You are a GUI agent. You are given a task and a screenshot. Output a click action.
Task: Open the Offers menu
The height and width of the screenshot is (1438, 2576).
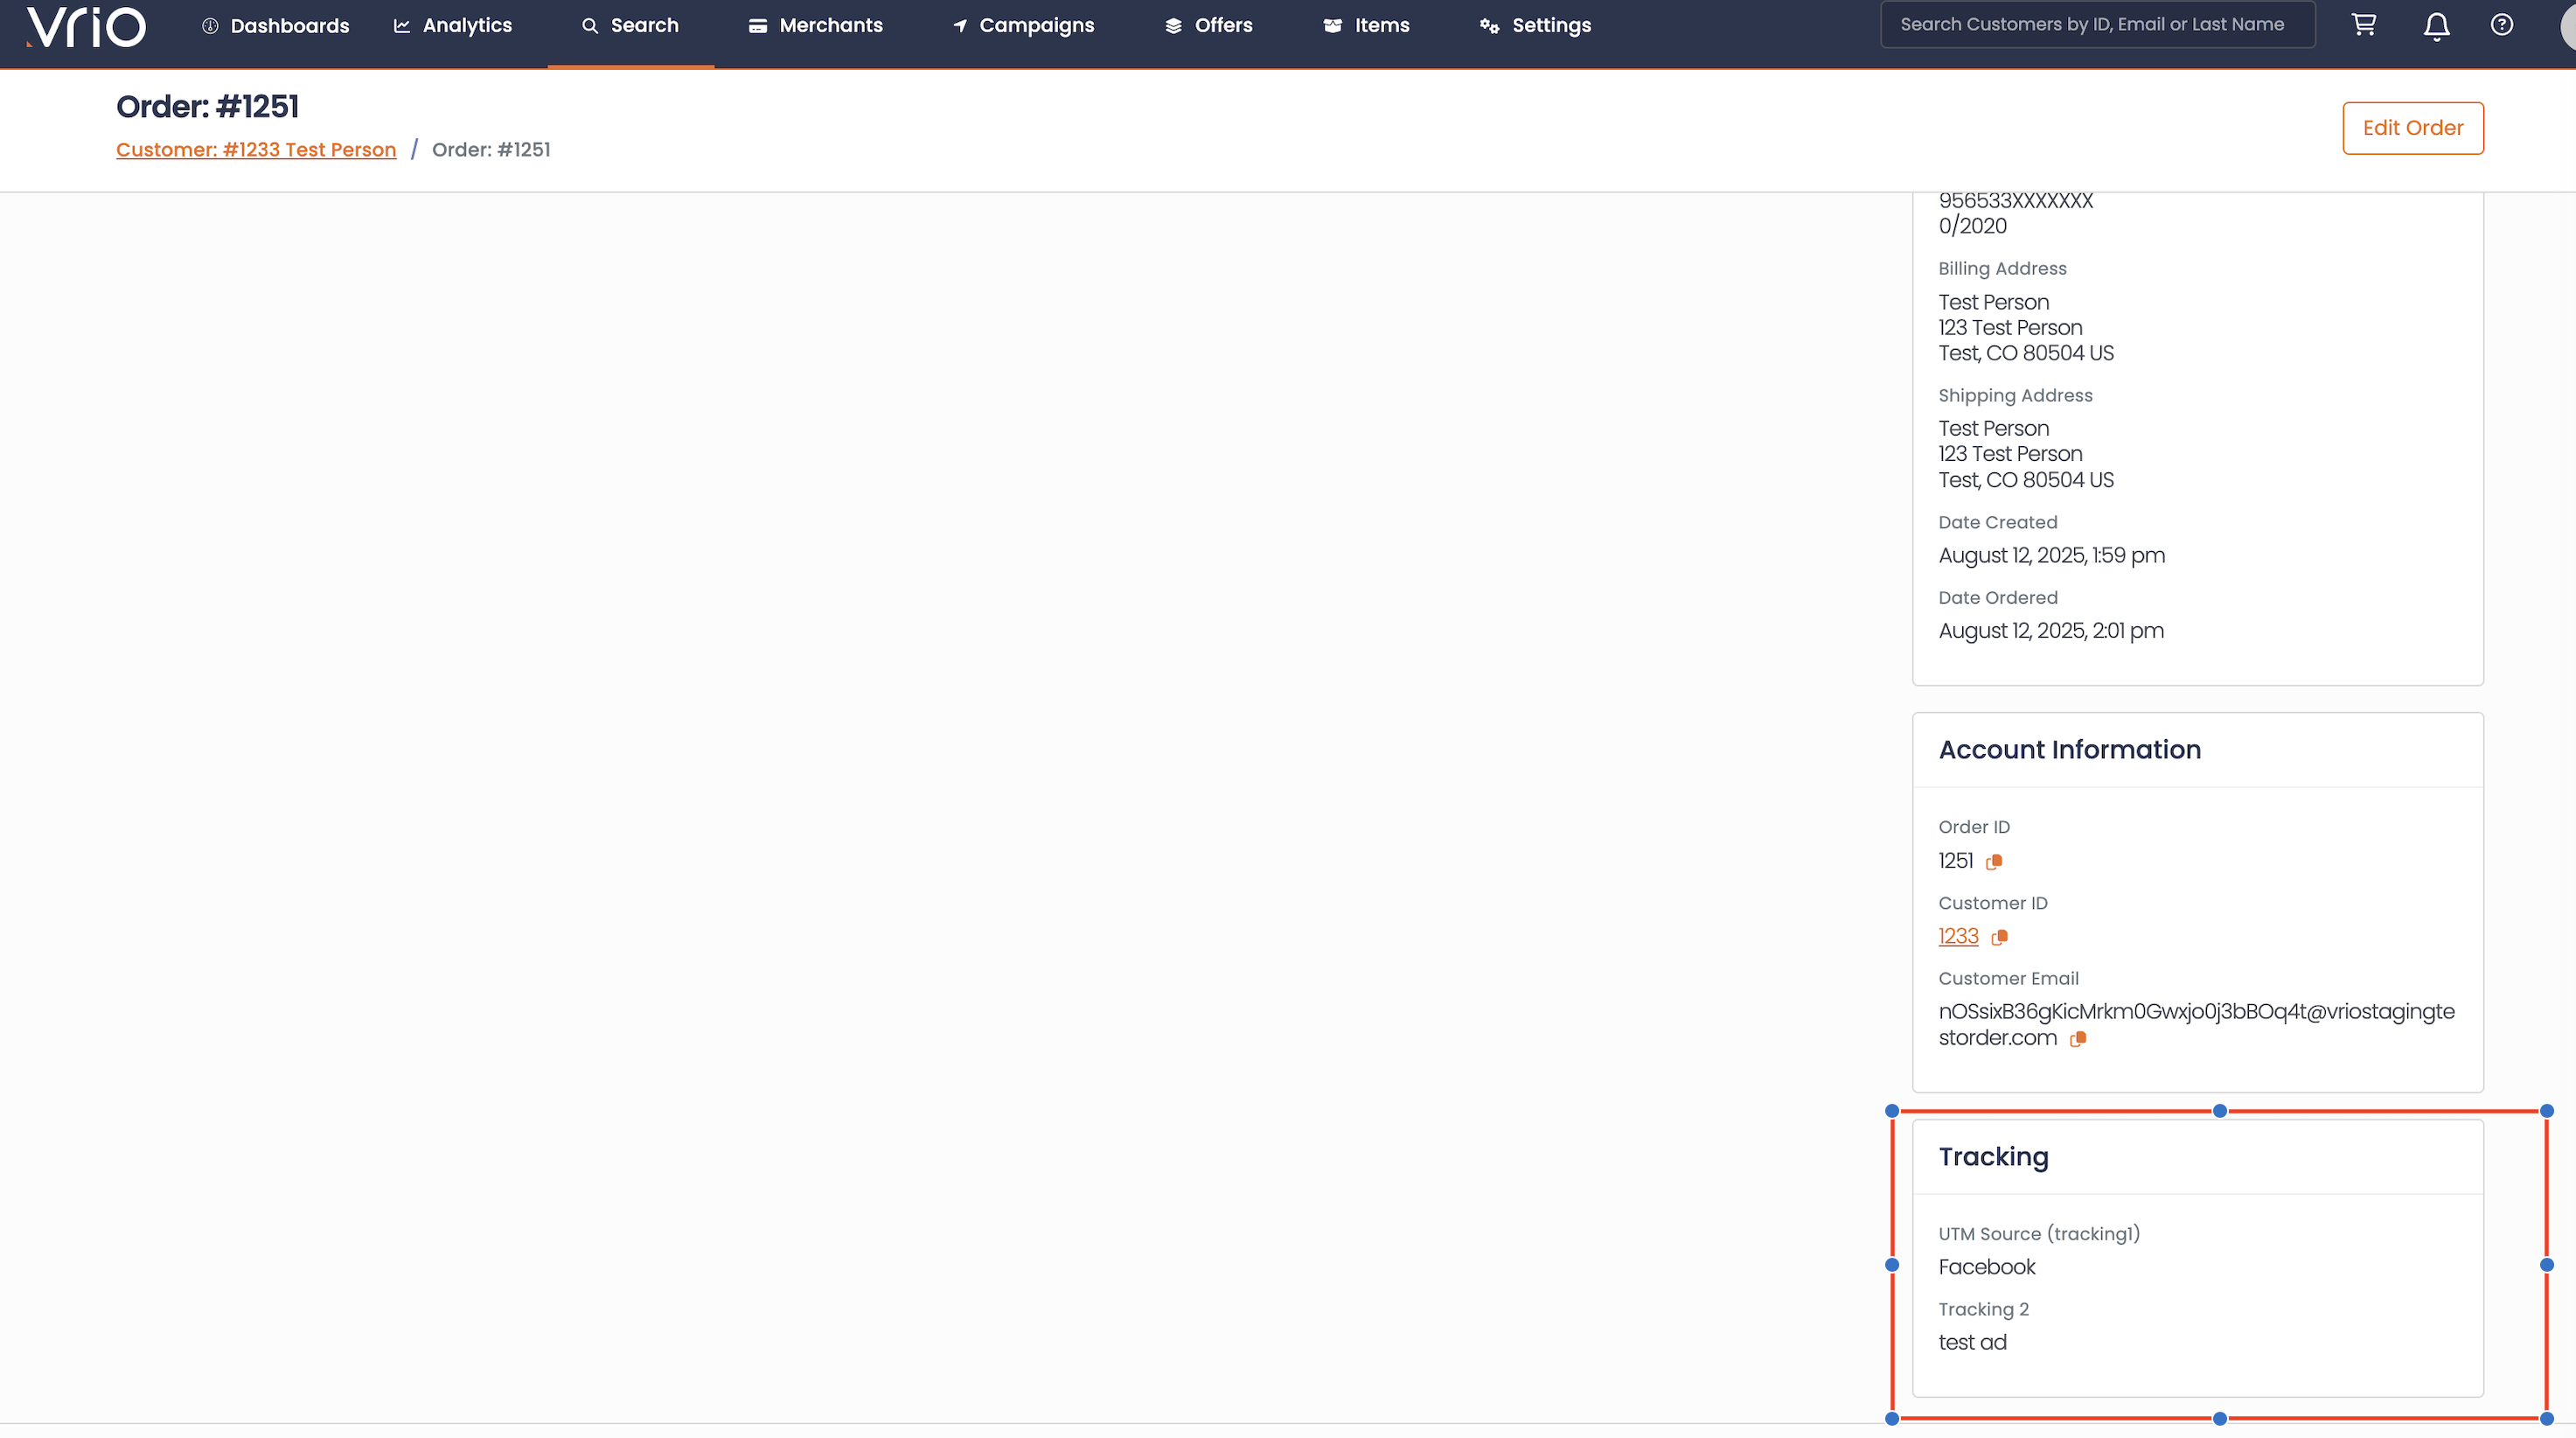1208,26
